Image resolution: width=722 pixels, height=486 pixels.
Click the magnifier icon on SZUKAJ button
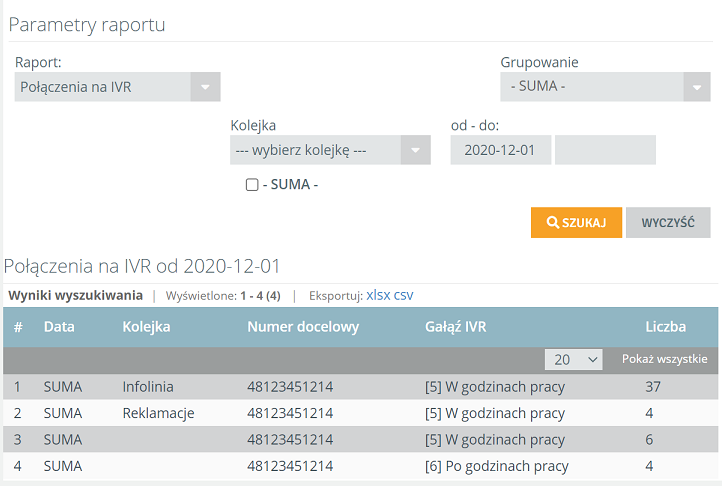coord(553,222)
